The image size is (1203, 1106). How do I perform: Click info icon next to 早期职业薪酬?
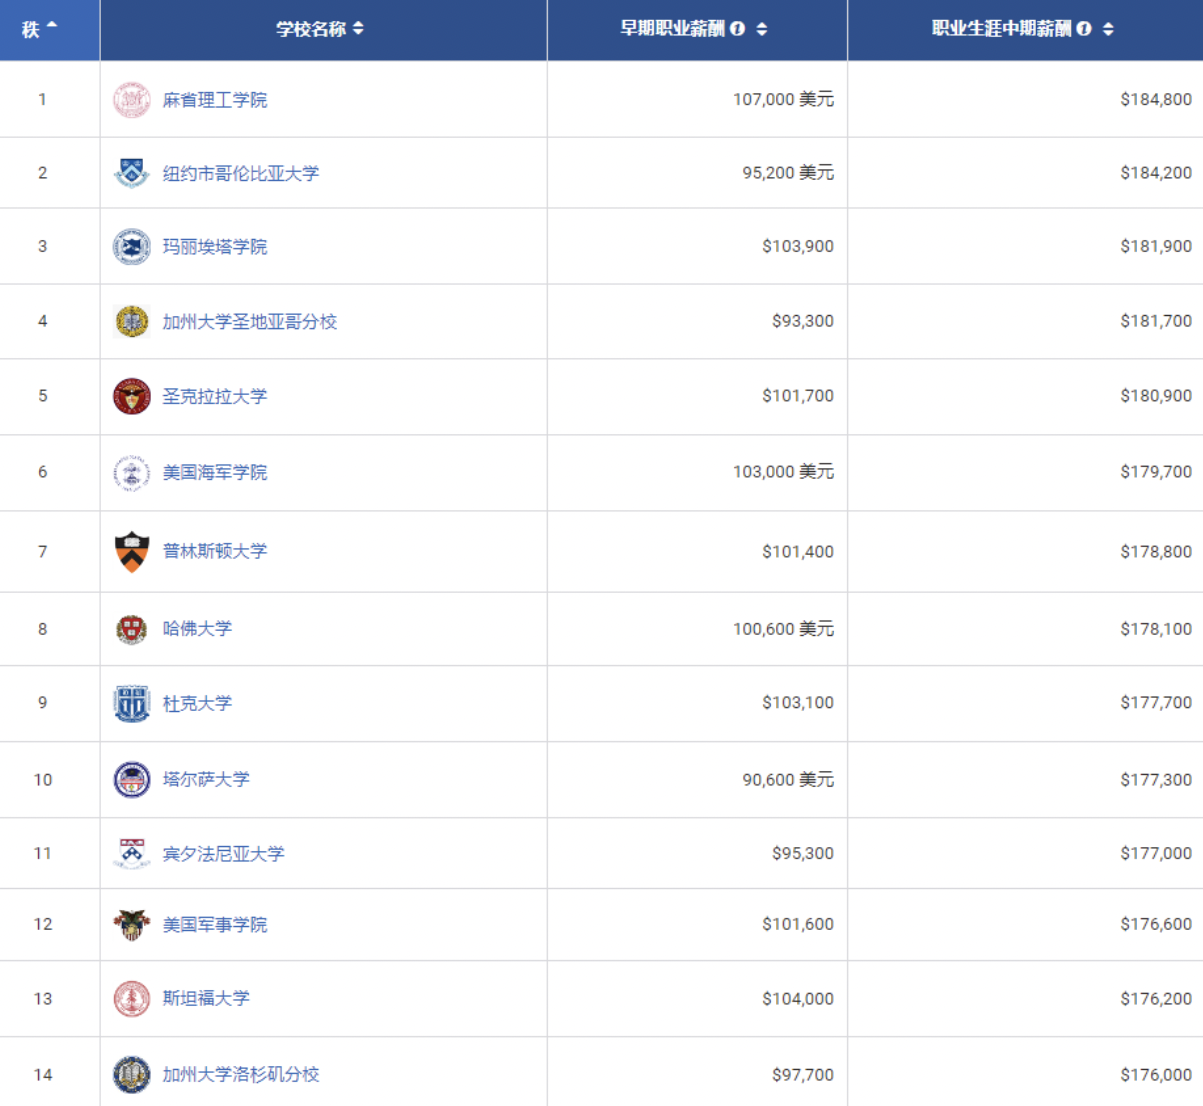point(738,29)
